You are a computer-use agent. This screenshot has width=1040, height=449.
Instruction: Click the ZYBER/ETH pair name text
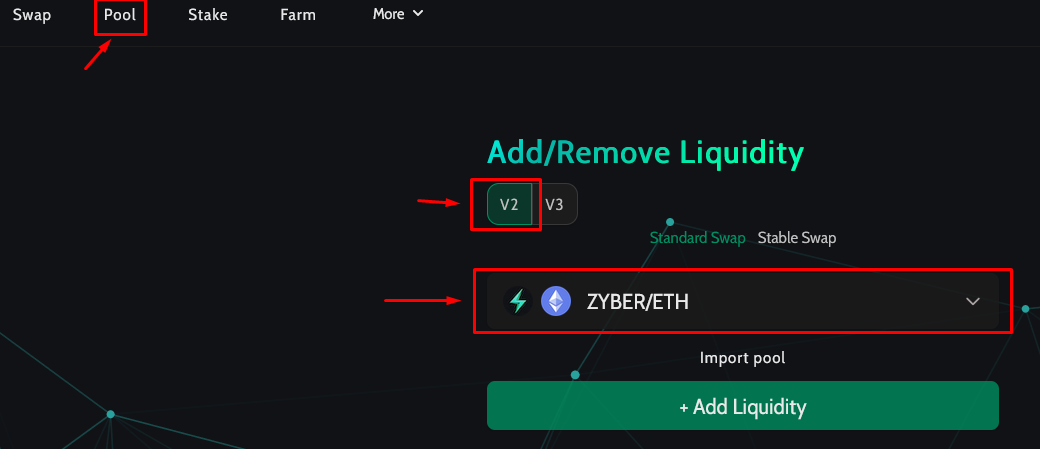point(638,301)
